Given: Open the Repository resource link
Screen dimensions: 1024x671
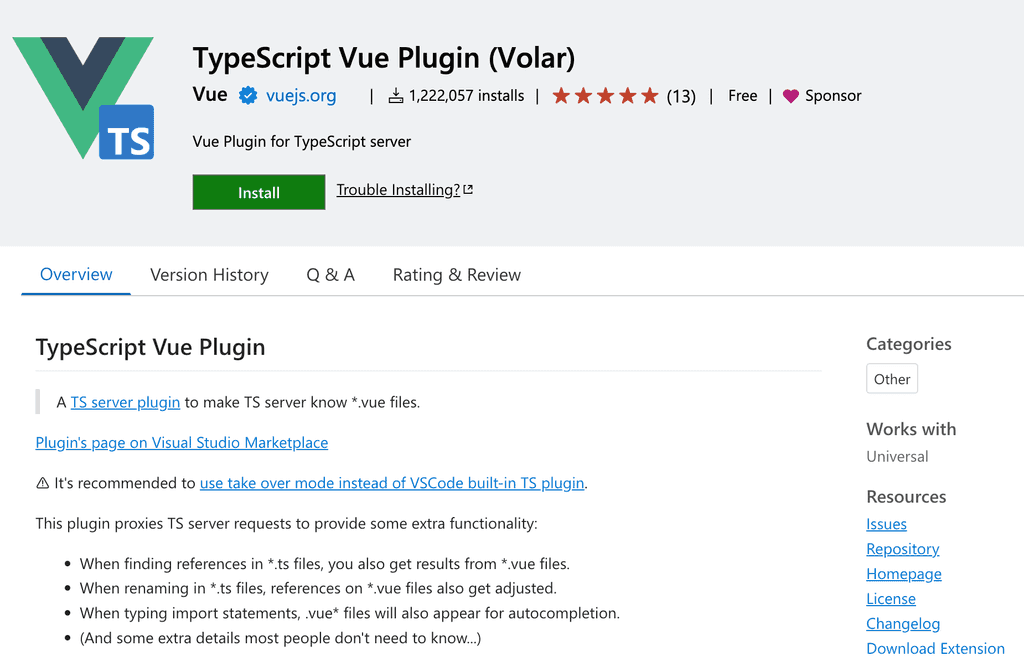Looking at the screenshot, I should pos(902,549).
